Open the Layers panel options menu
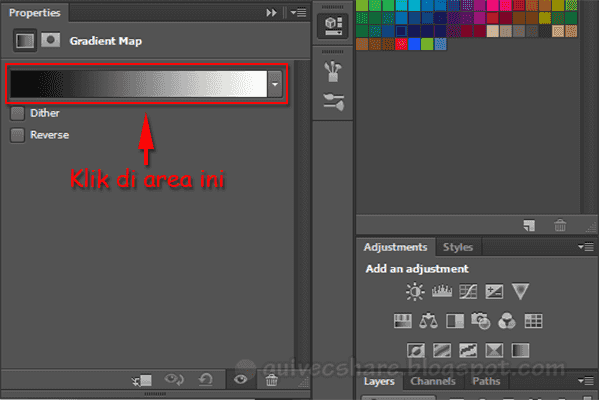The image size is (600, 400). [586, 380]
